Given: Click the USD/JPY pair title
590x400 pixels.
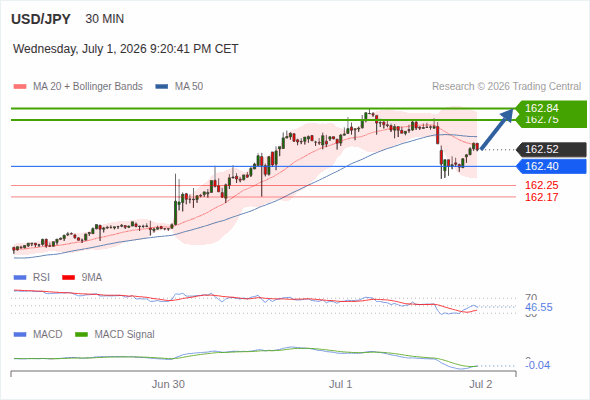Looking at the screenshot, I should pos(41,19).
